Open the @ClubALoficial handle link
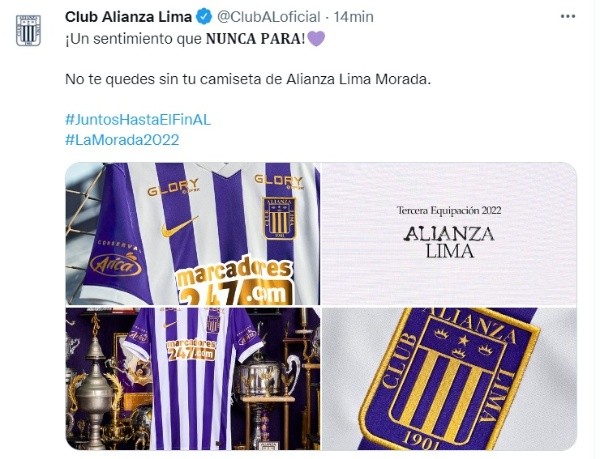This screenshot has height=459, width=600. pyautogui.click(x=269, y=17)
